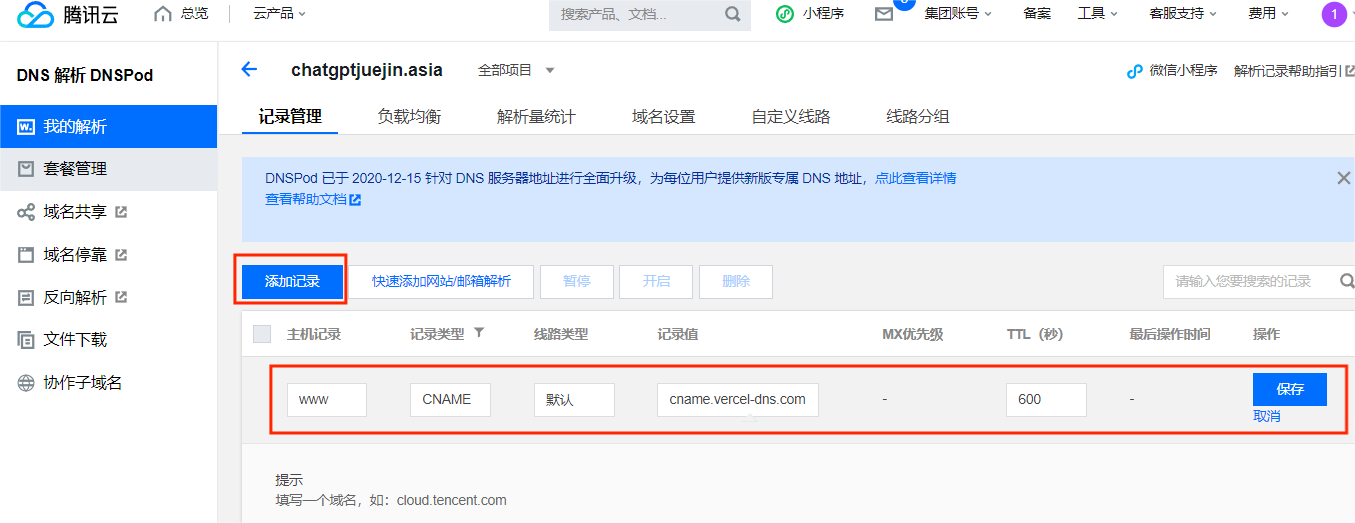Click 添加记录 button

292,281
